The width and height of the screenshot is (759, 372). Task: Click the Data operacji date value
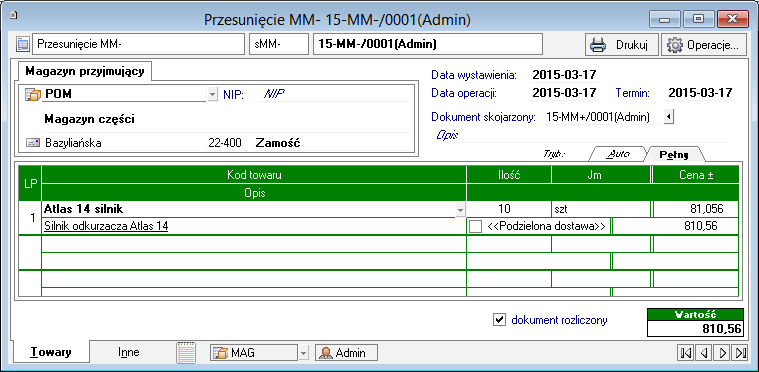(564, 92)
